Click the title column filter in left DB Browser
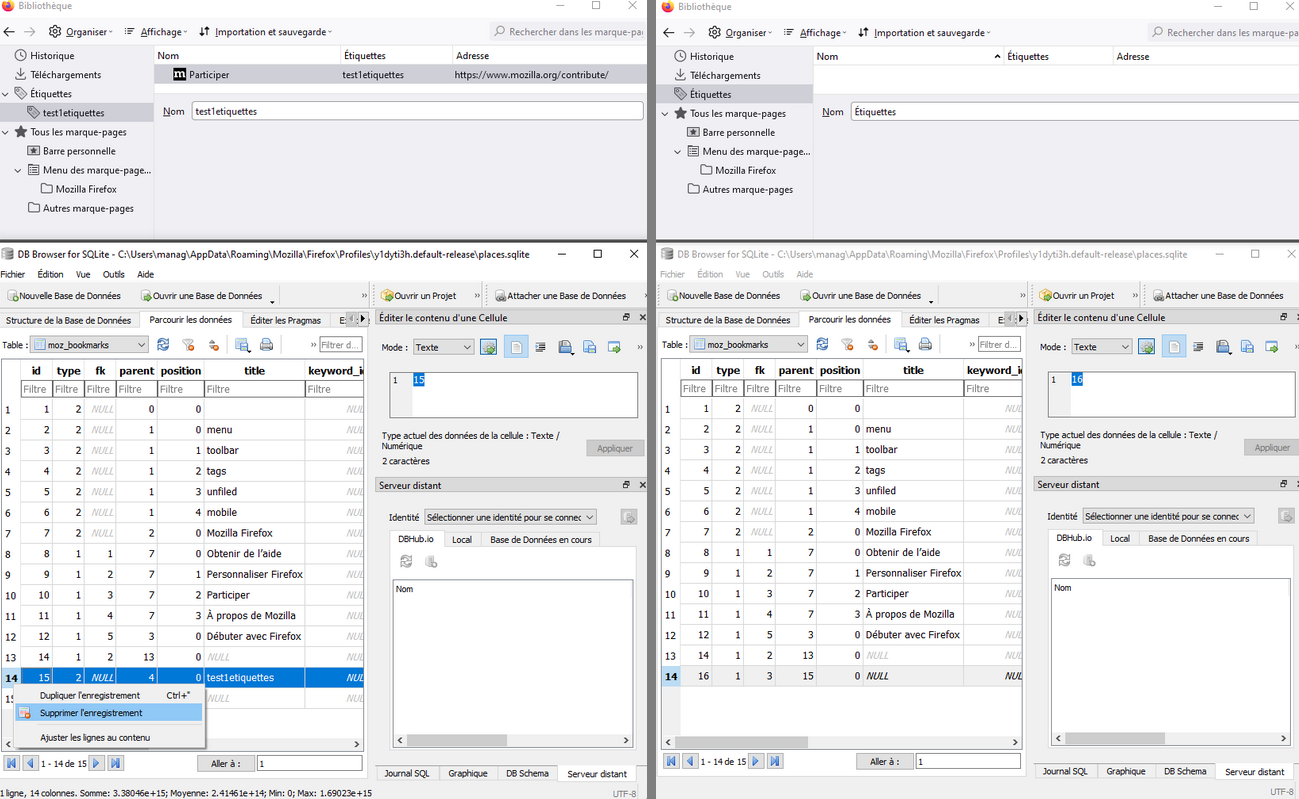Viewport: 1299px width, 799px height. point(255,389)
